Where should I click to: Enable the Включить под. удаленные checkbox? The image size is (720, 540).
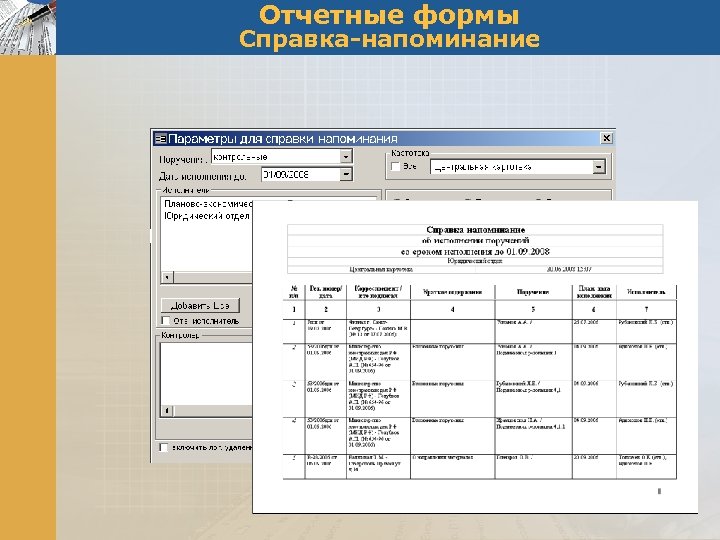(x=163, y=447)
